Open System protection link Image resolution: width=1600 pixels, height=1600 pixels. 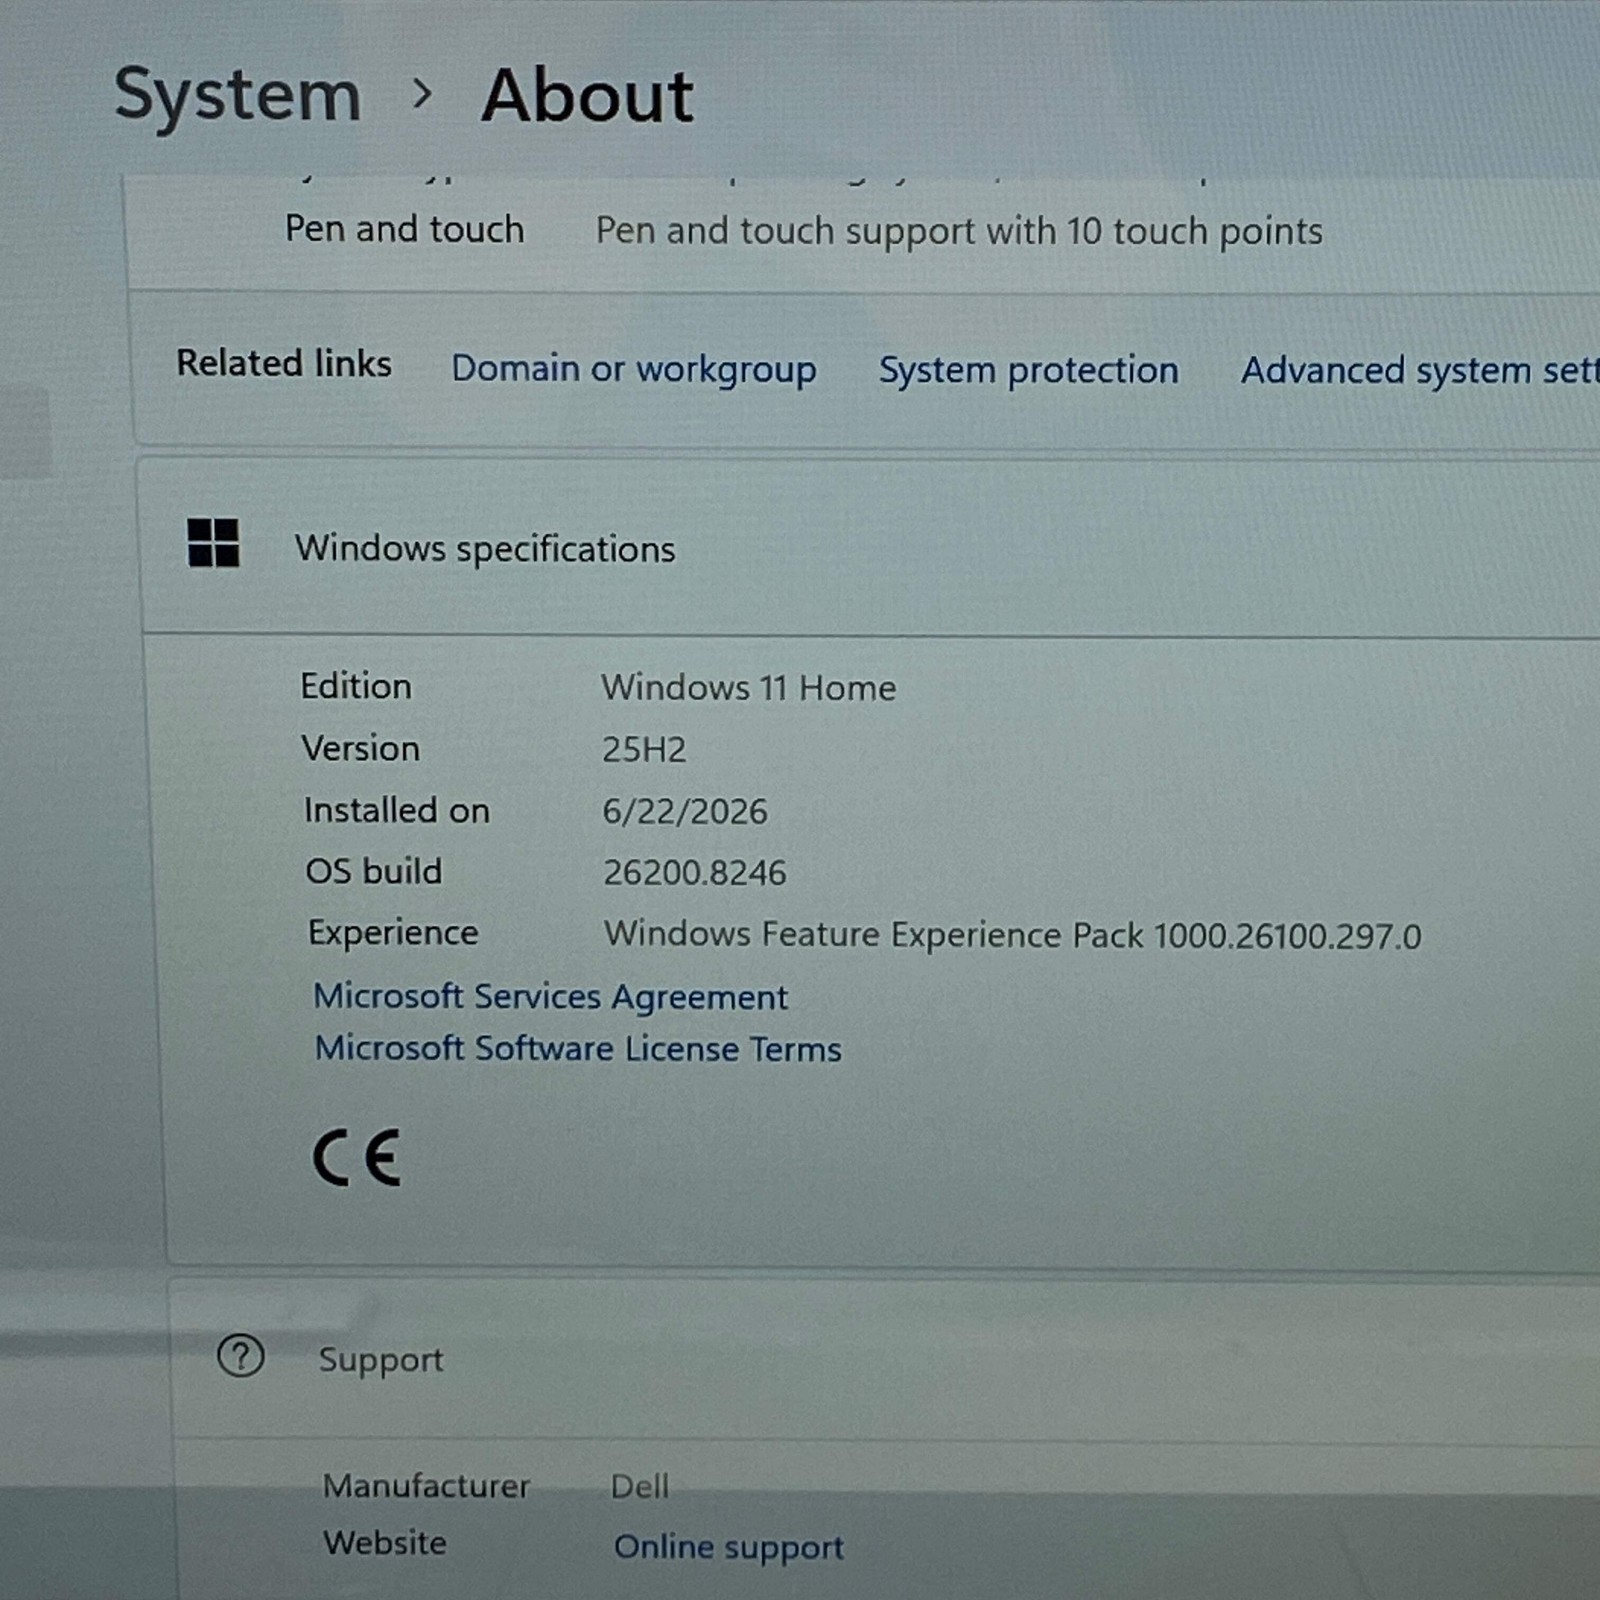[x=1029, y=370]
